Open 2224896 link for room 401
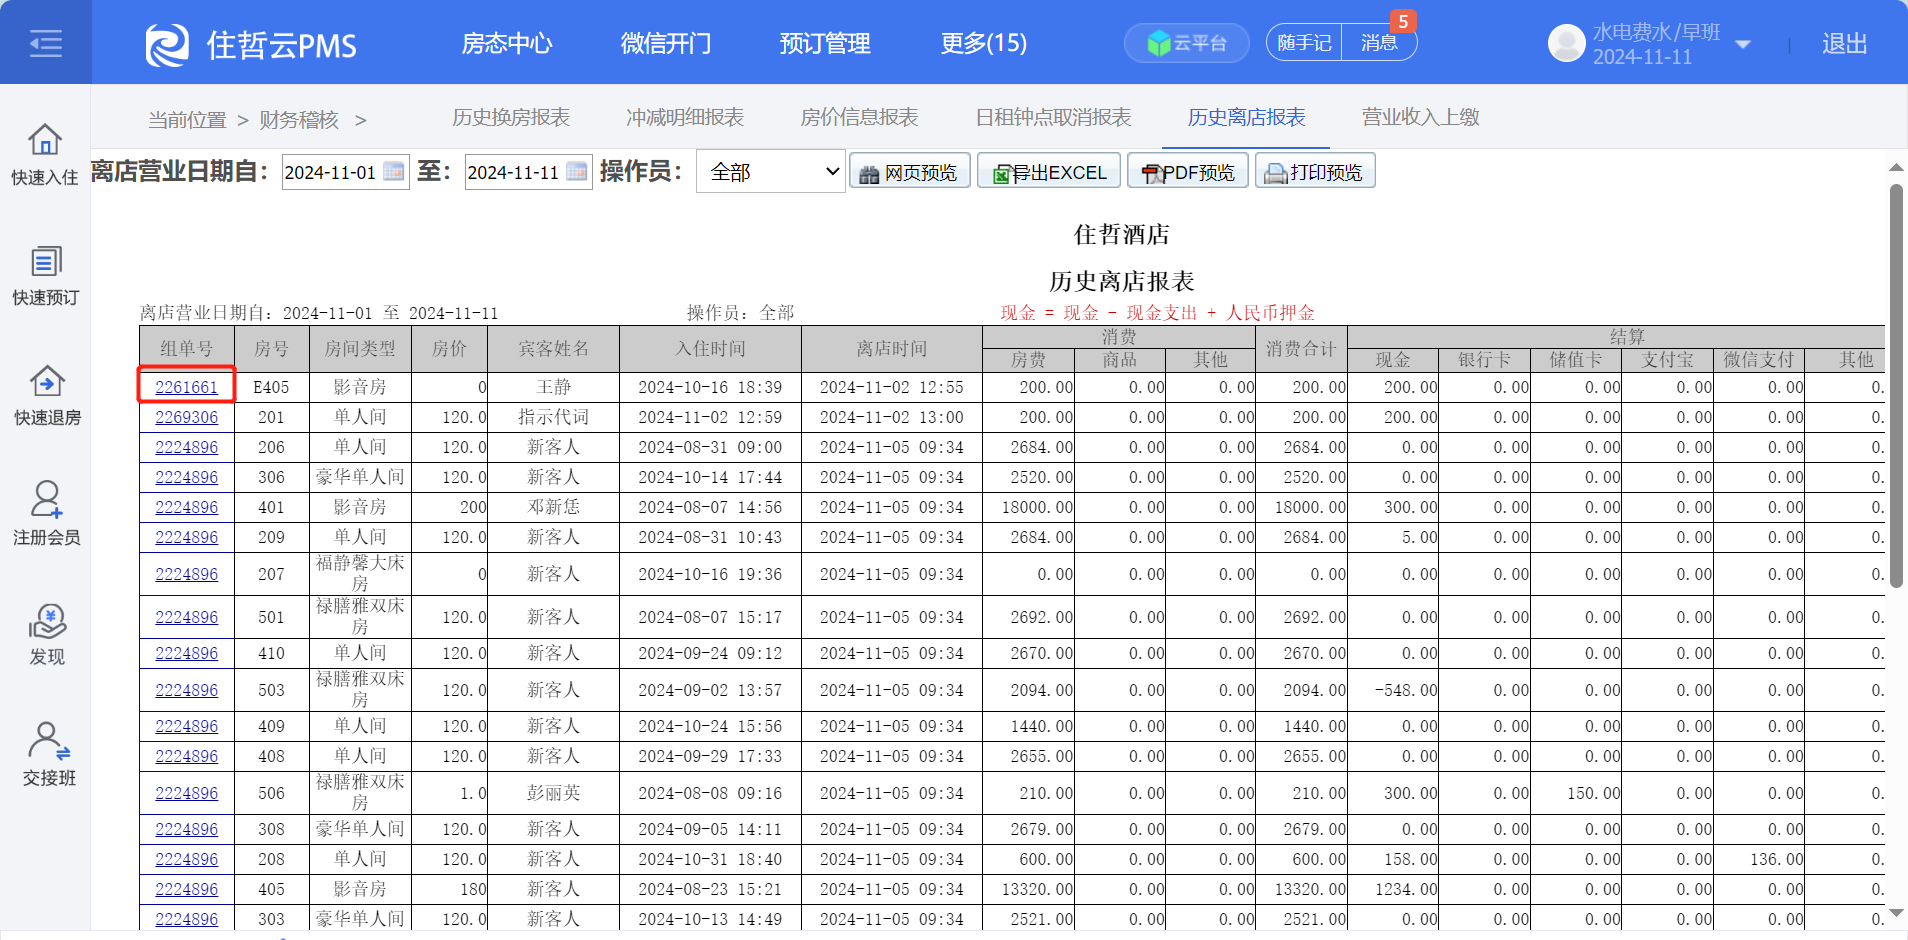 187,507
